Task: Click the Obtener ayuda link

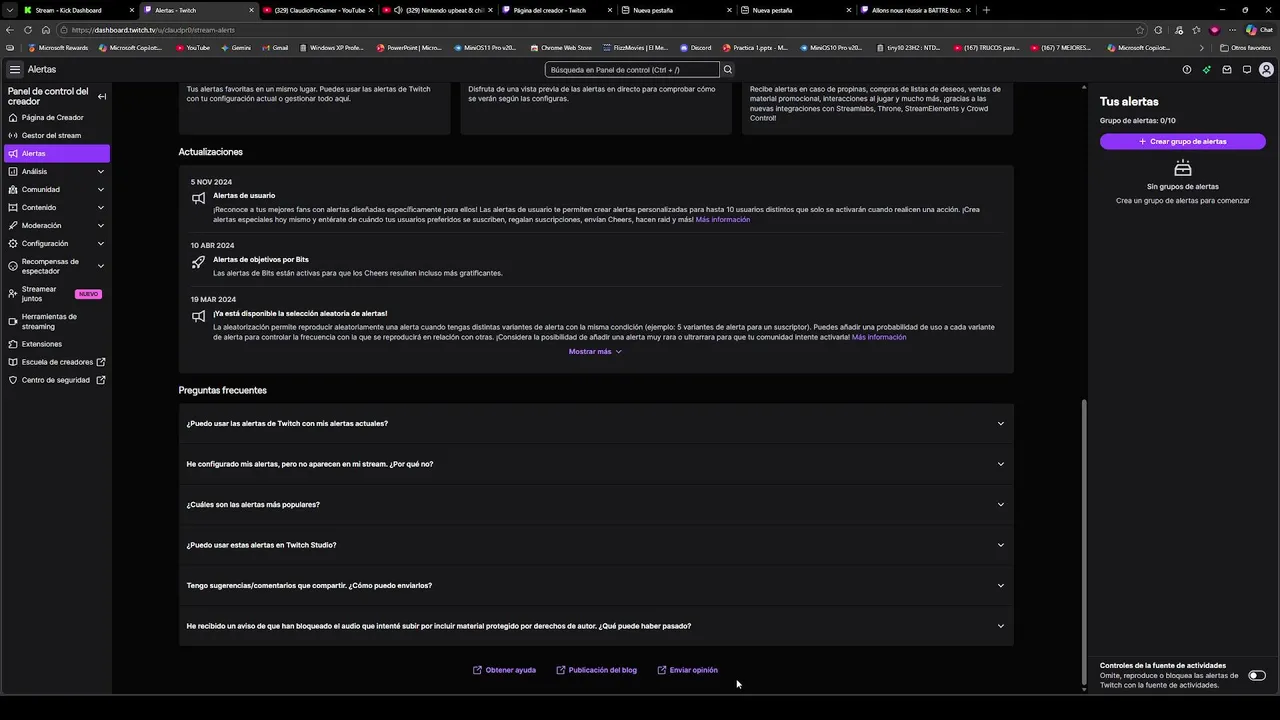Action: (x=504, y=670)
